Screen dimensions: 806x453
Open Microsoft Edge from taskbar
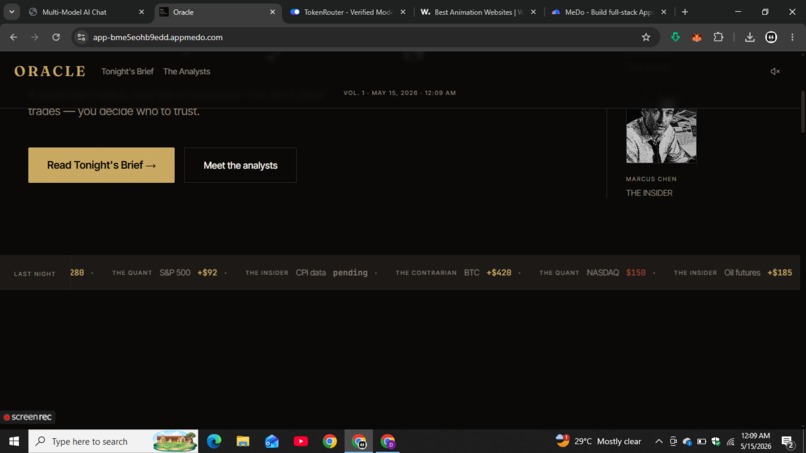point(214,441)
